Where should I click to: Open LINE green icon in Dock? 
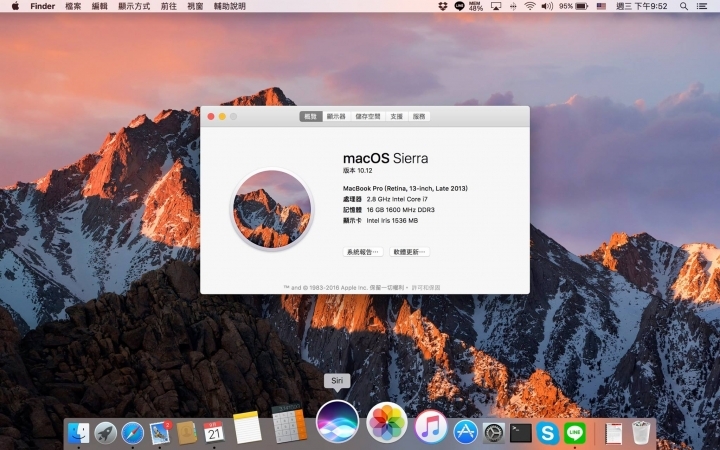click(x=575, y=433)
